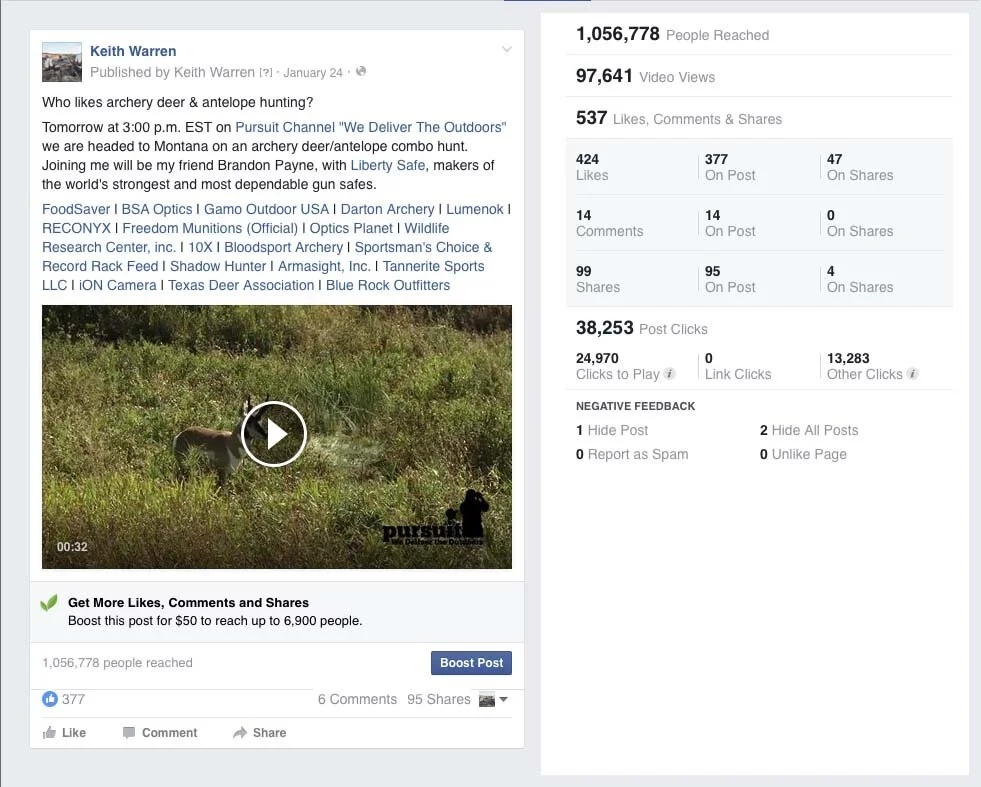Image resolution: width=981 pixels, height=787 pixels.
Task: Click the public globe privacy icon
Action: [x=361, y=72]
